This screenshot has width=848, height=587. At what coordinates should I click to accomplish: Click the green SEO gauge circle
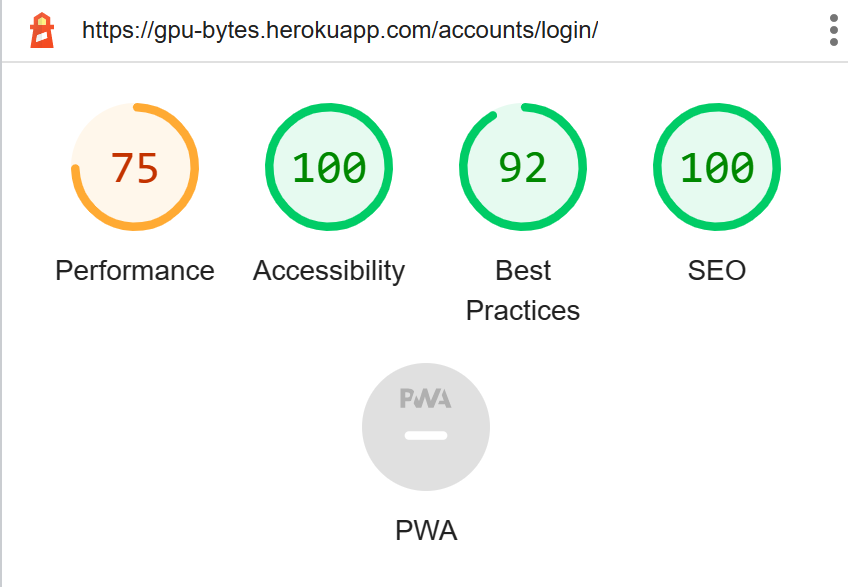pos(717,167)
